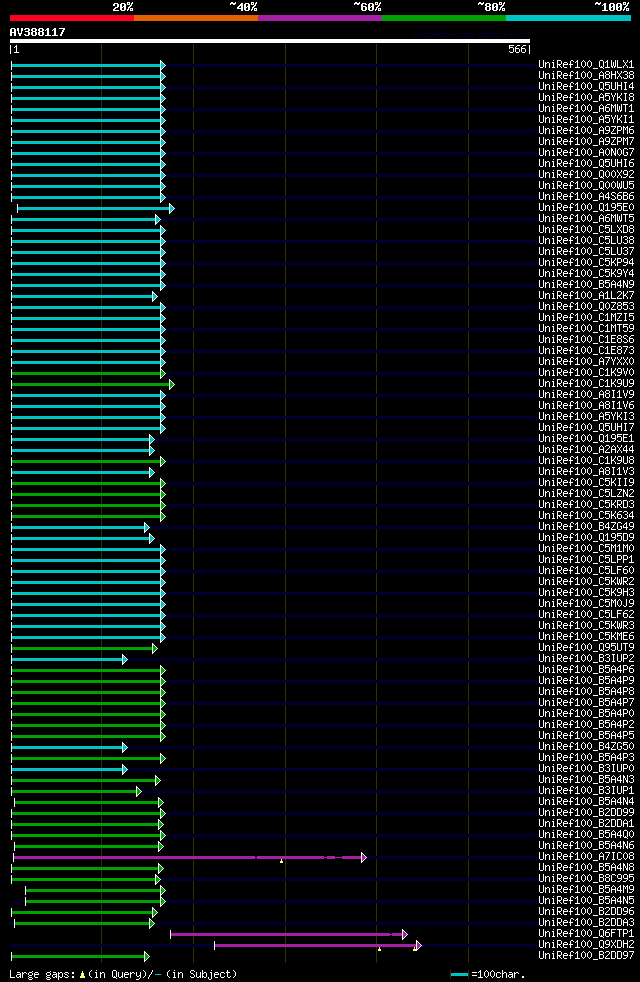Select hit label UniRef100_Q95UT9

(x=586, y=648)
